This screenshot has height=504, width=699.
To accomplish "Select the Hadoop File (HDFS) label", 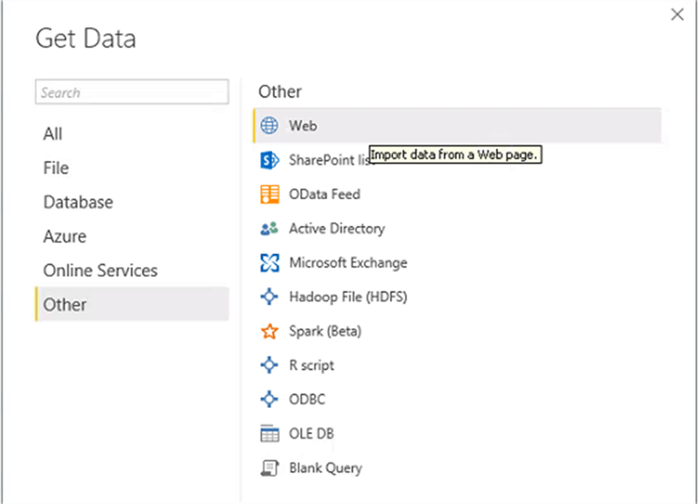I will coord(348,297).
